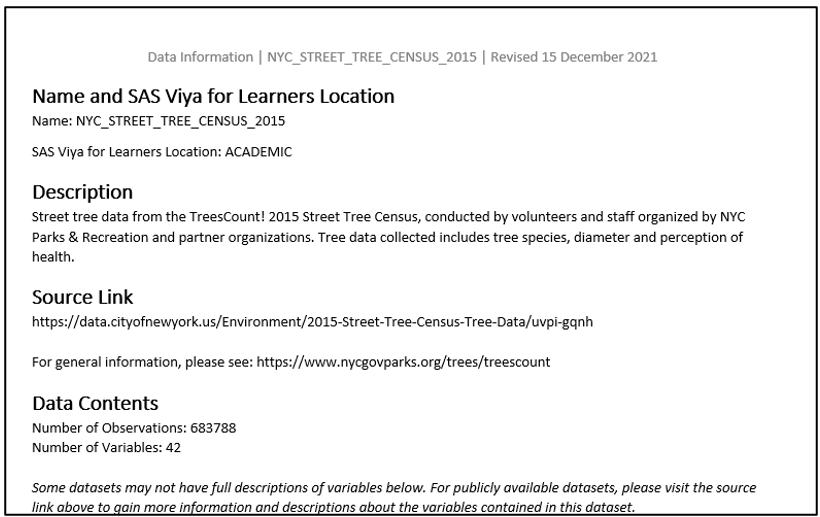Click 'TreesCount!' in the description paragraph
Screen dimensions: 820x517
pyautogui.click(x=196, y=217)
